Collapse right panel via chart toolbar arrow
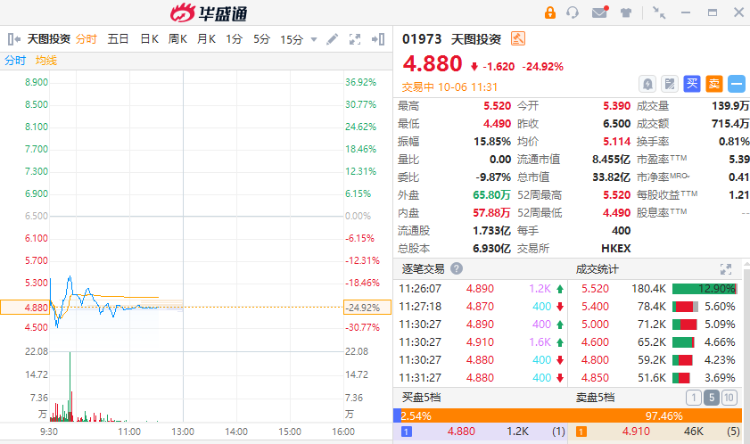The image size is (750, 444). [x=378, y=39]
